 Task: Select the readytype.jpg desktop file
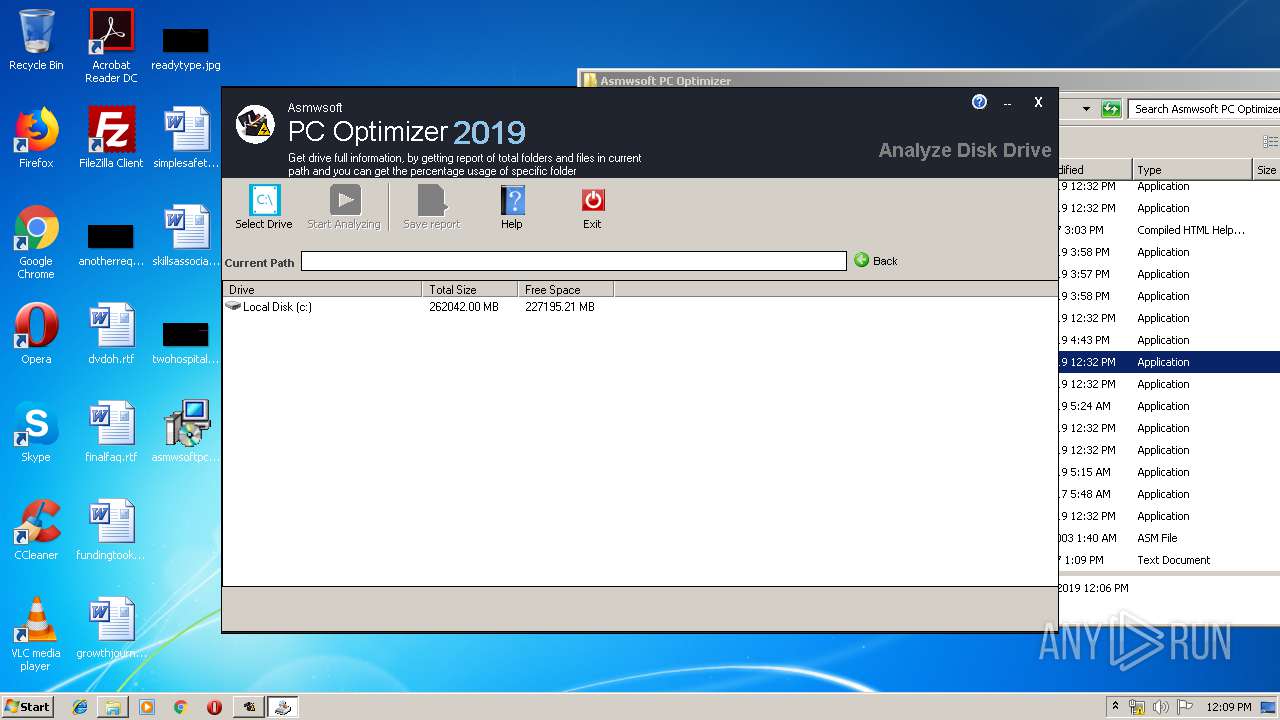coord(186,46)
